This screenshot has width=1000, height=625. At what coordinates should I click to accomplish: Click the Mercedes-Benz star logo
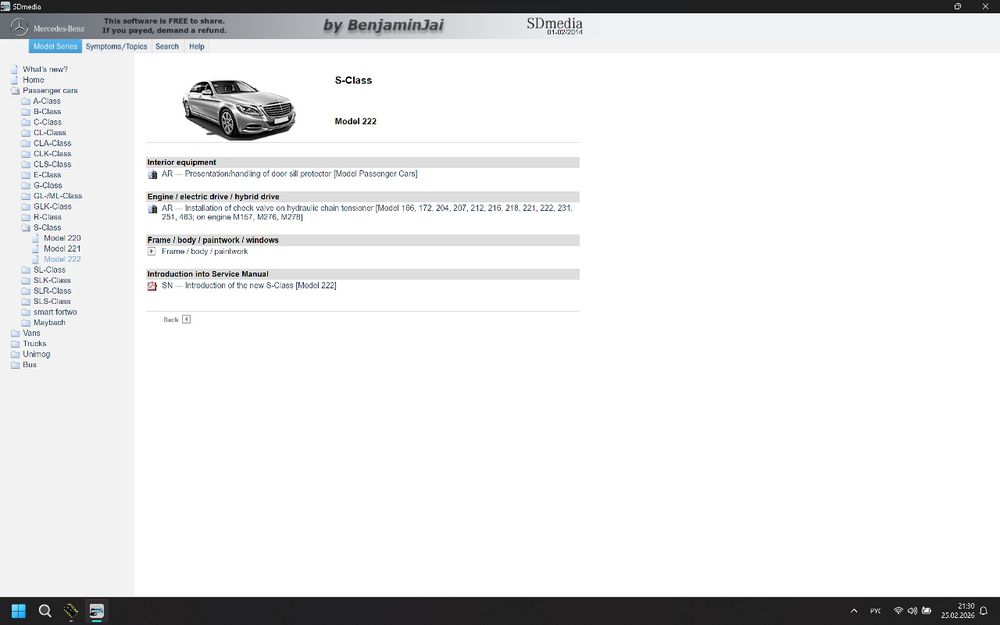tap(19, 27)
